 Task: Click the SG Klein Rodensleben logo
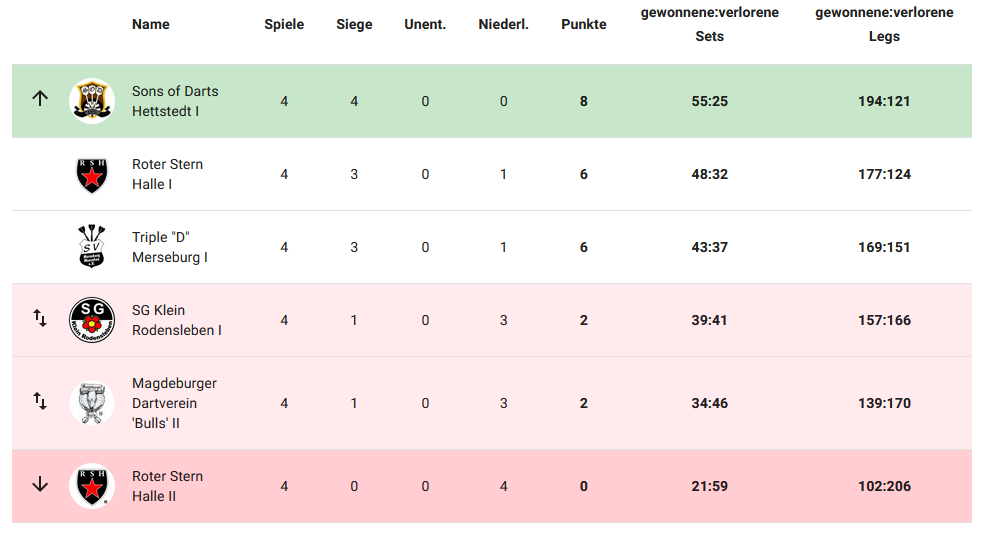tap(92, 320)
